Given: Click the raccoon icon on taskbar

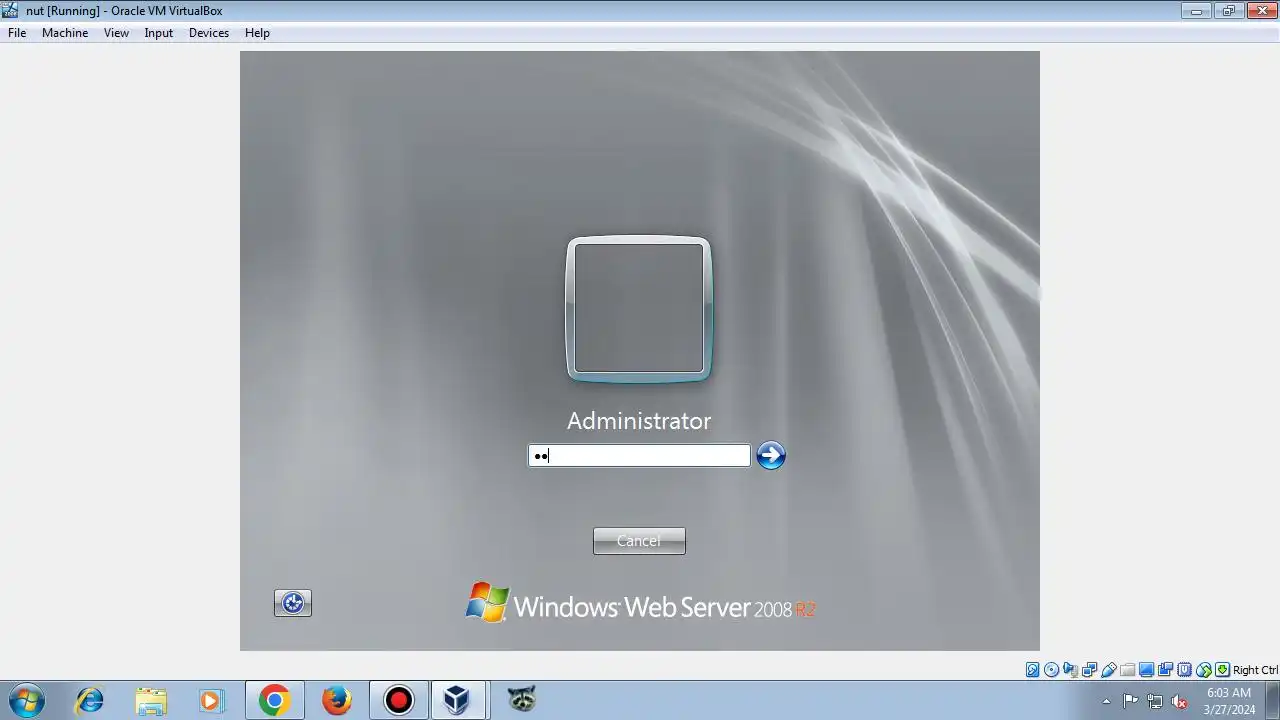Looking at the screenshot, I should click(521, 700).
